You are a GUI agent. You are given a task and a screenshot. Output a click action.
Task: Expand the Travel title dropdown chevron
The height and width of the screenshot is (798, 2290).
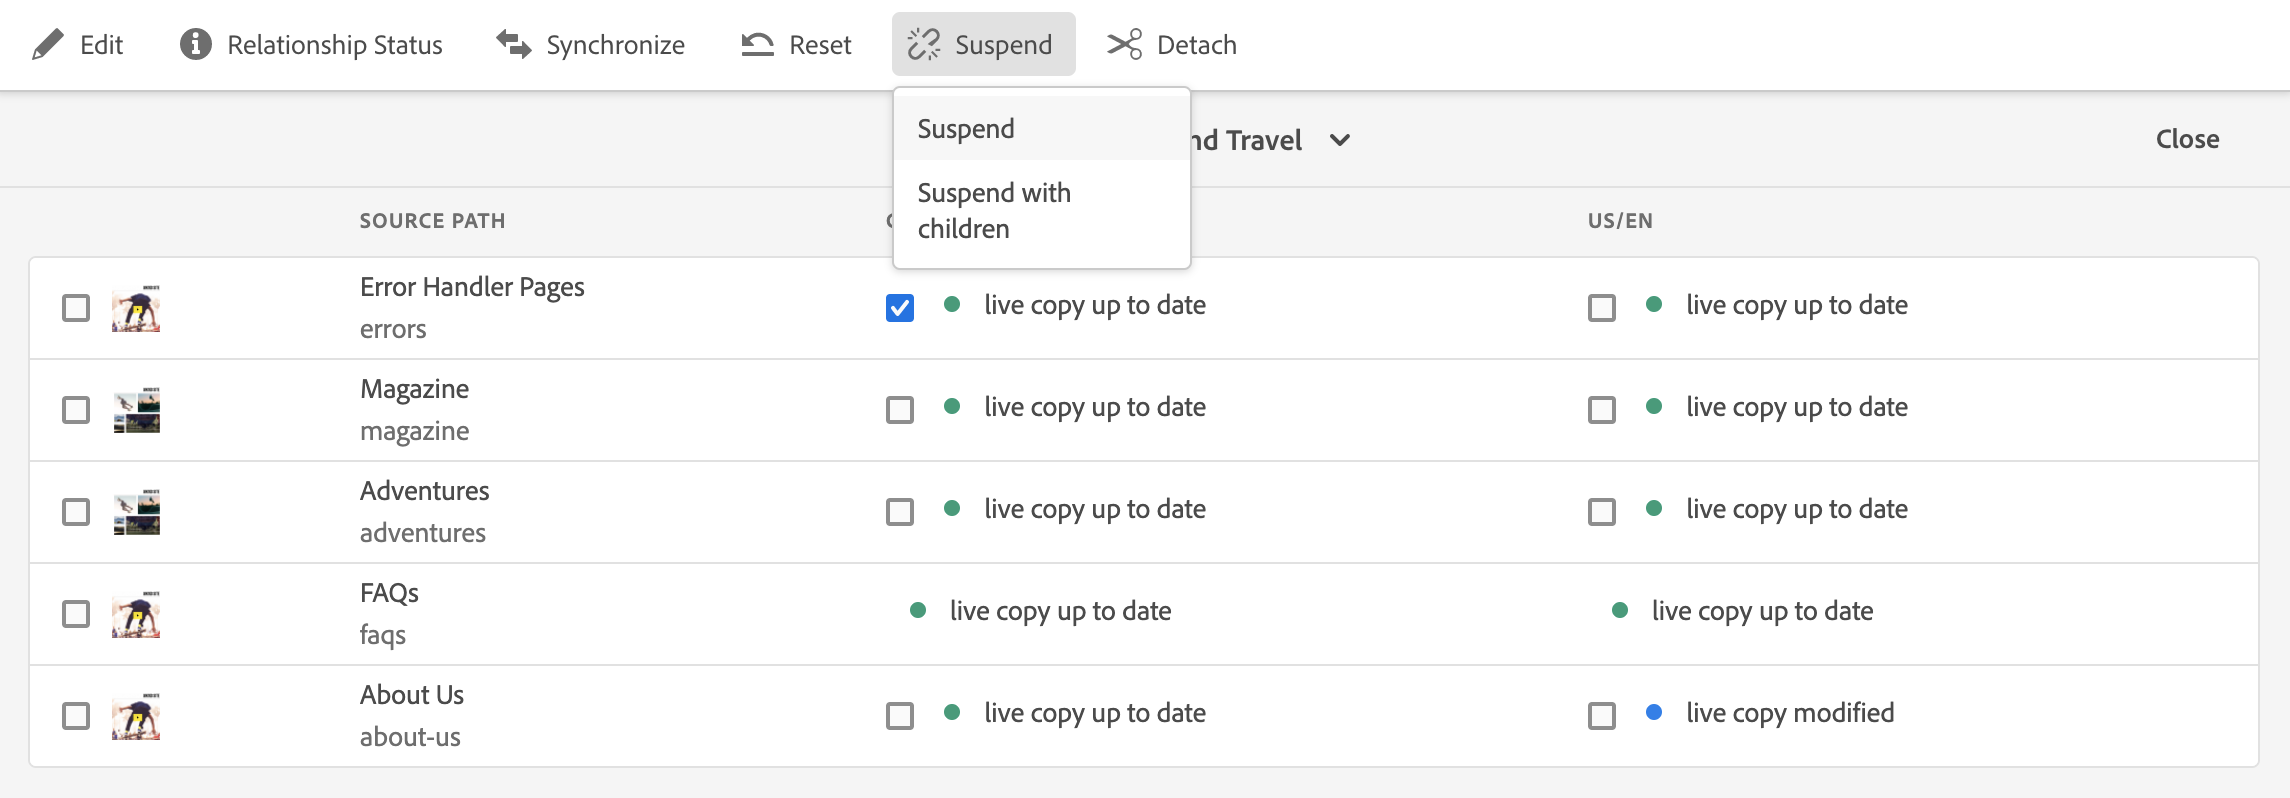1340,140
